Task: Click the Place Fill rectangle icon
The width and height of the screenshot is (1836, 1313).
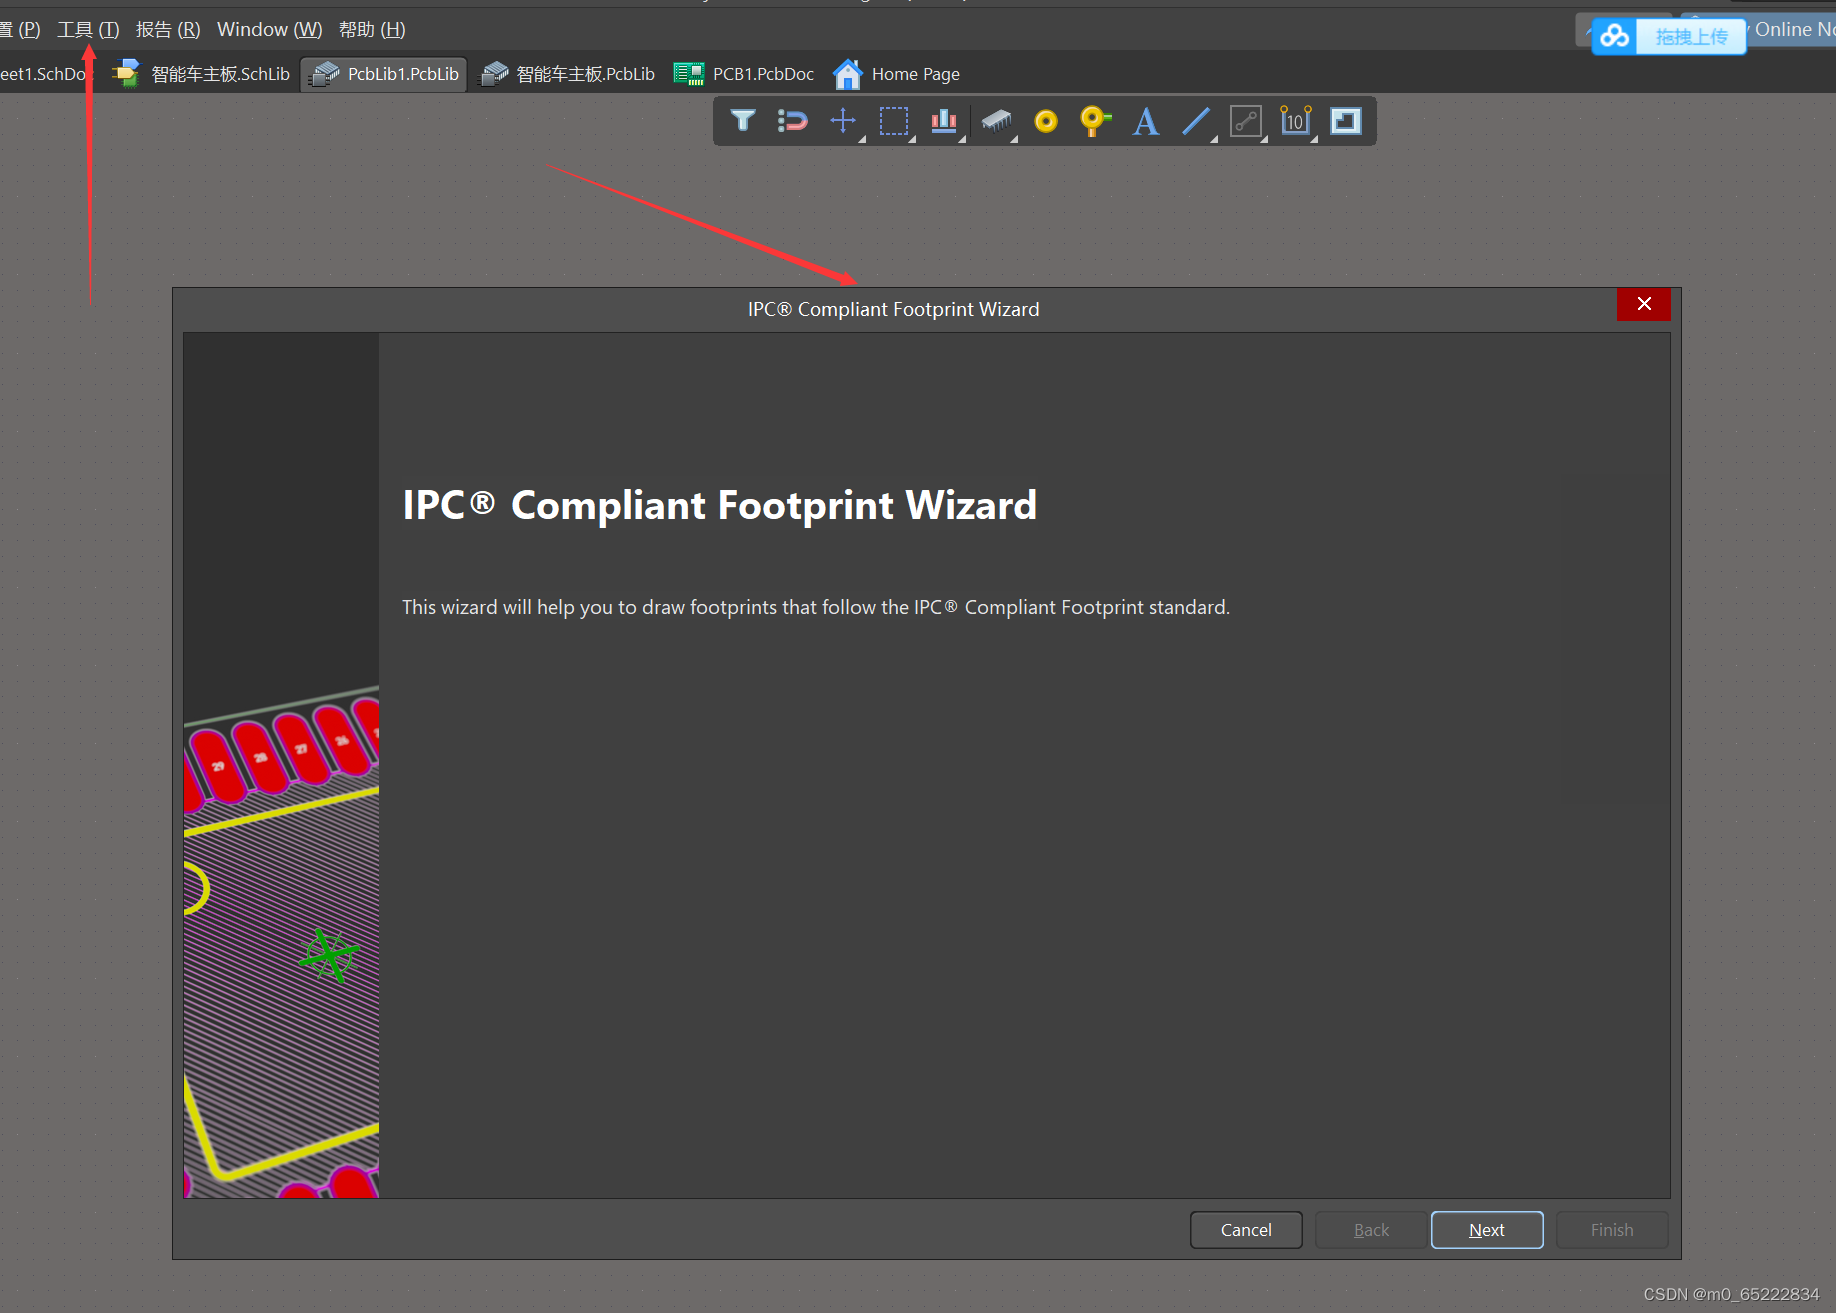Action: (1346, 121)
